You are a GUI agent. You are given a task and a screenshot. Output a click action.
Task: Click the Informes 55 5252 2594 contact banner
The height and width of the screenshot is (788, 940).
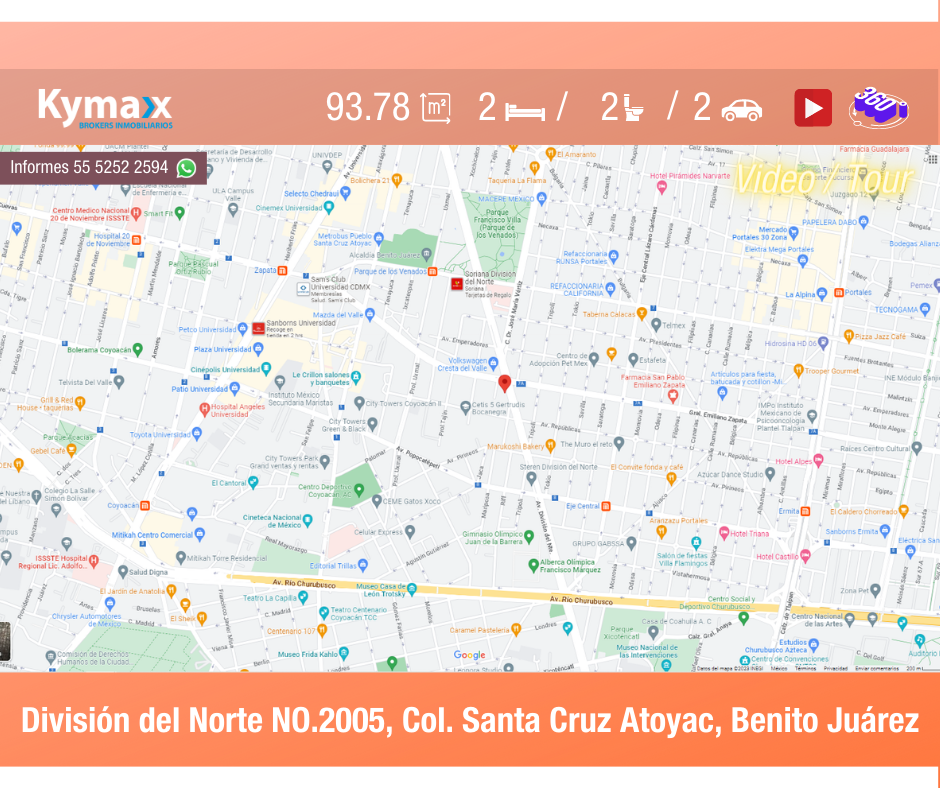coord(103,167)
